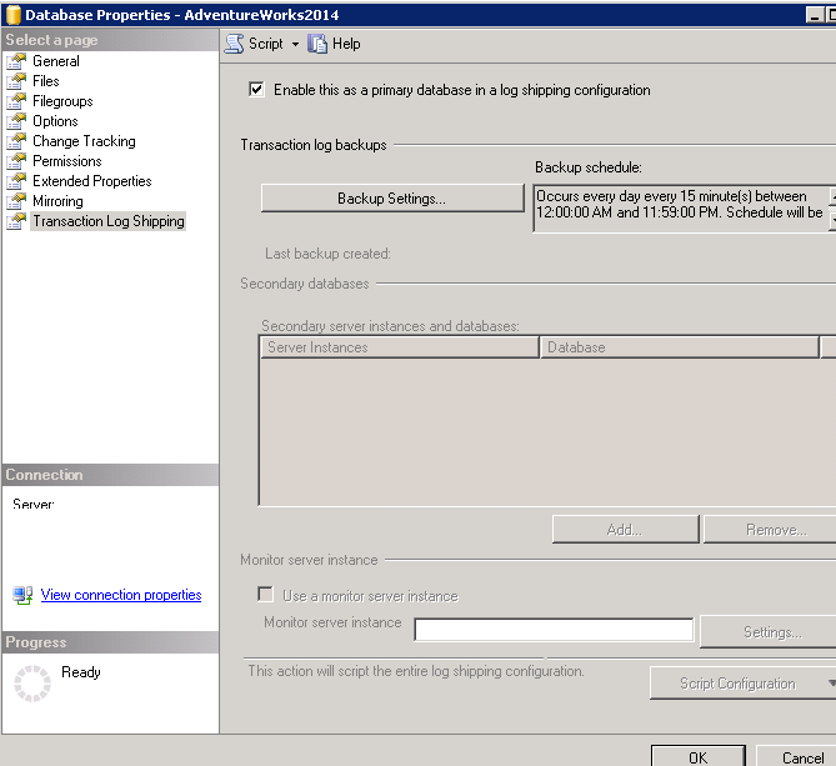Click the Filegroups page icon
Screen dimensions: 836x766
coord(16,101)
